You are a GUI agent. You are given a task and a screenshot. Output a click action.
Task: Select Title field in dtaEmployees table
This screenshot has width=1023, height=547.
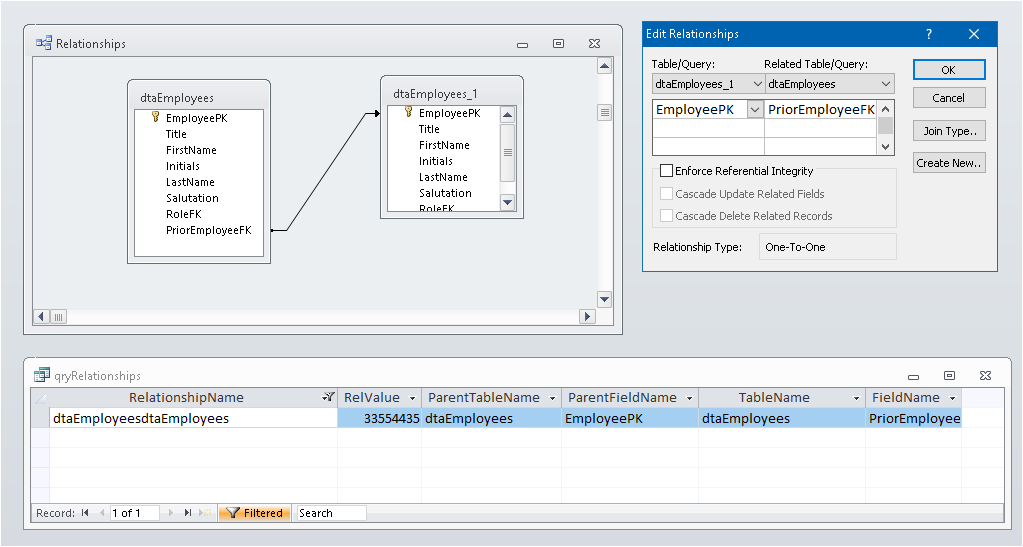point(176,134)
